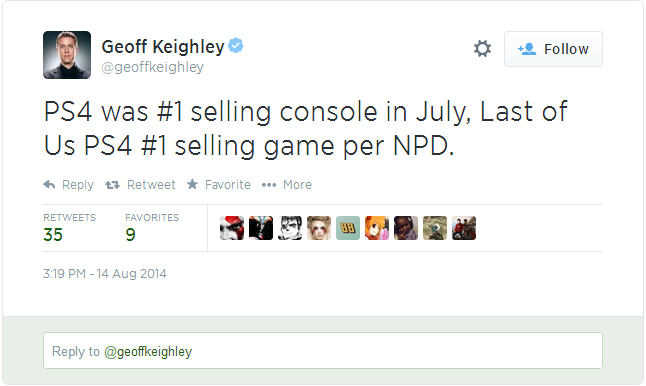Open the @geoffkeighley handle link

(x=152, y=67)
